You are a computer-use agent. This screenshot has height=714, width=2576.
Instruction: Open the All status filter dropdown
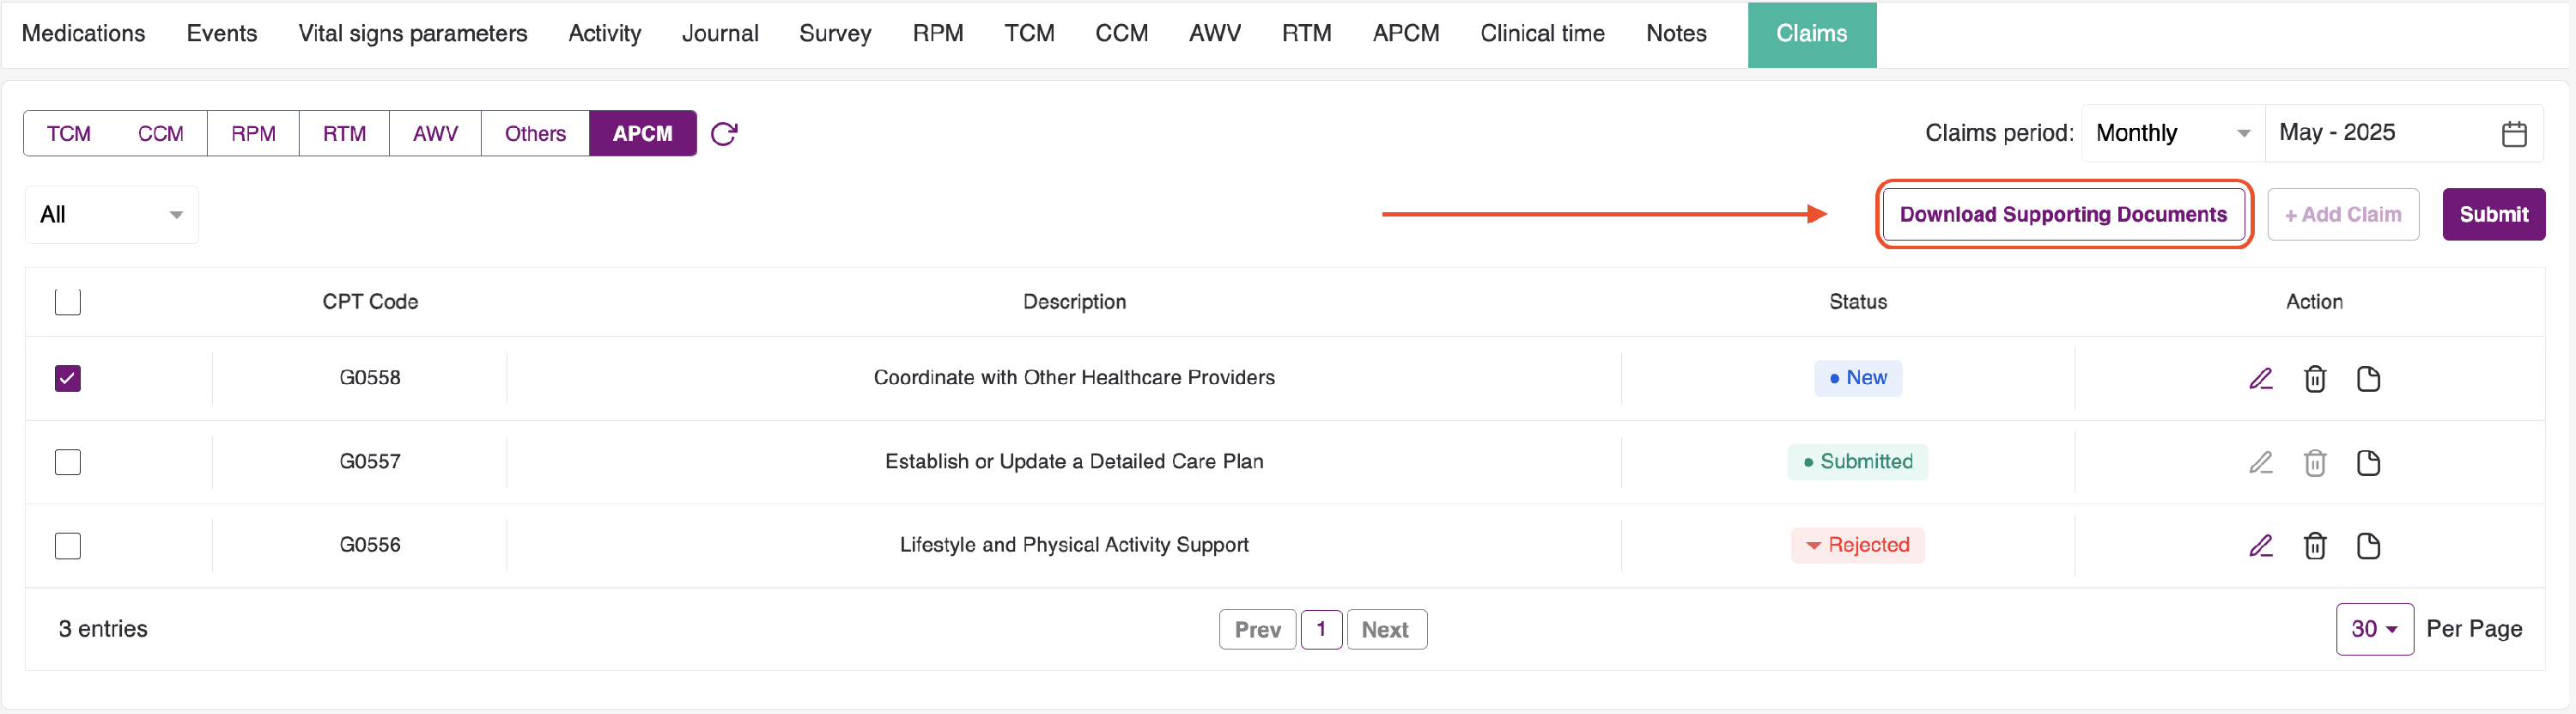point(111,215)
